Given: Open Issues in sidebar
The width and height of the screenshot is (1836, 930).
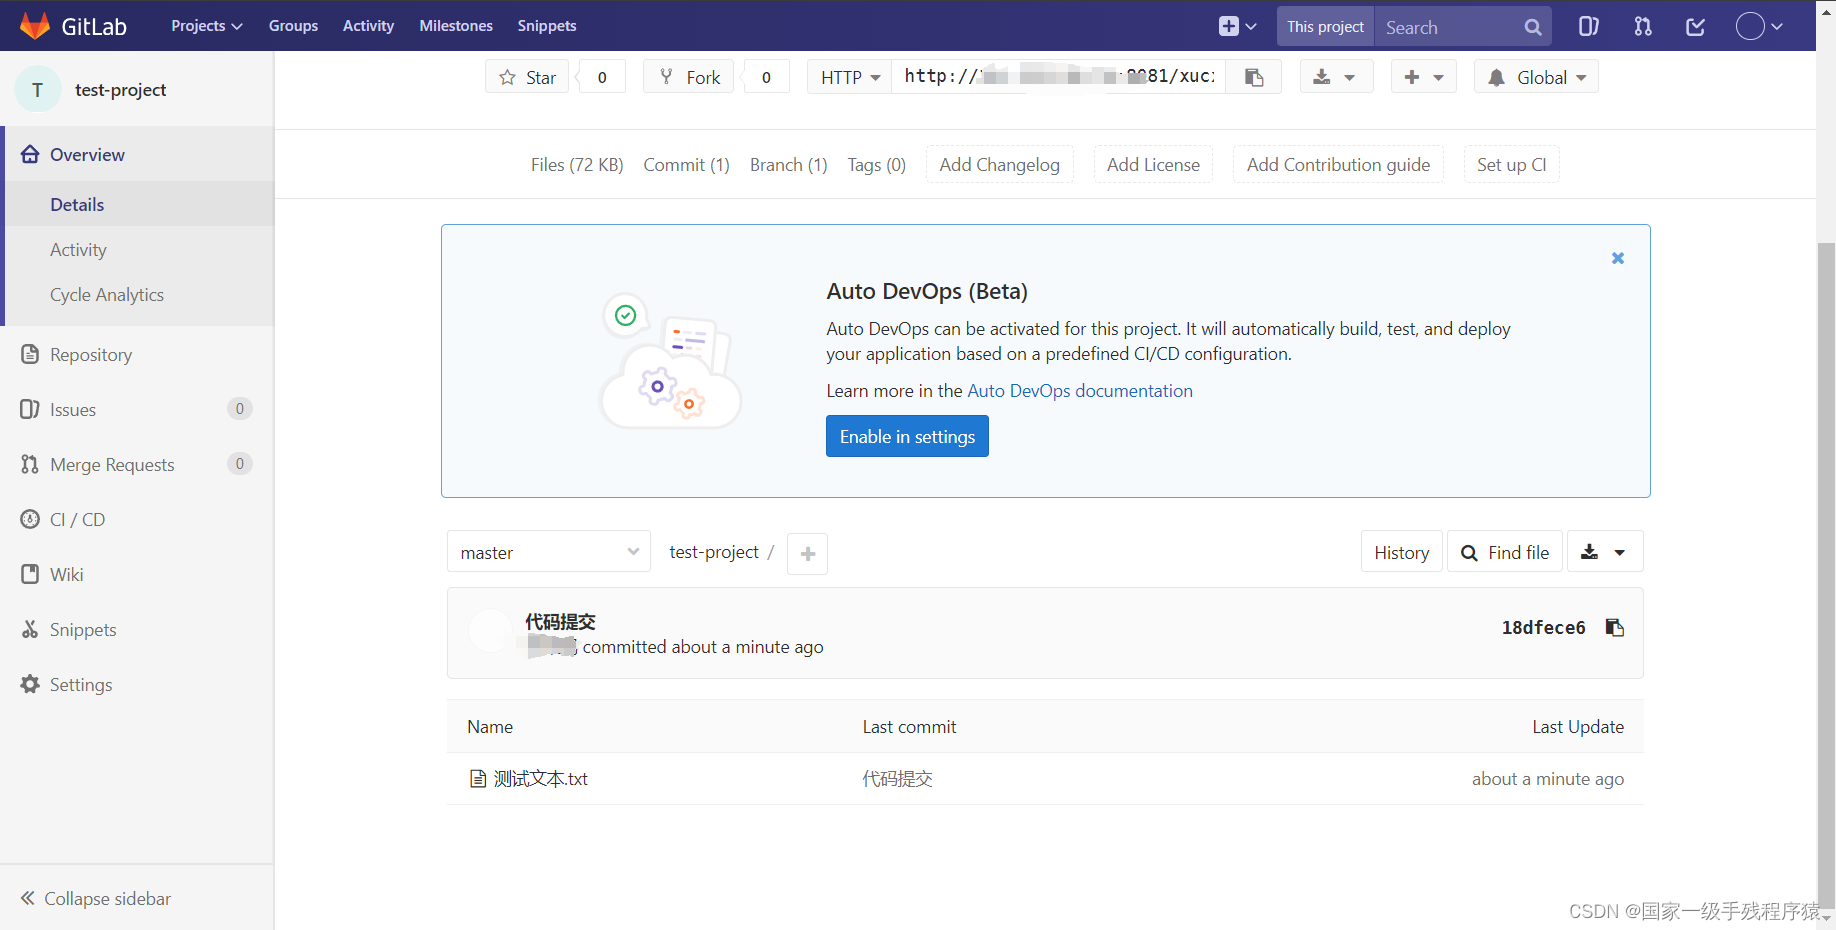Looking at the screenshot, I should click(137, 409).
